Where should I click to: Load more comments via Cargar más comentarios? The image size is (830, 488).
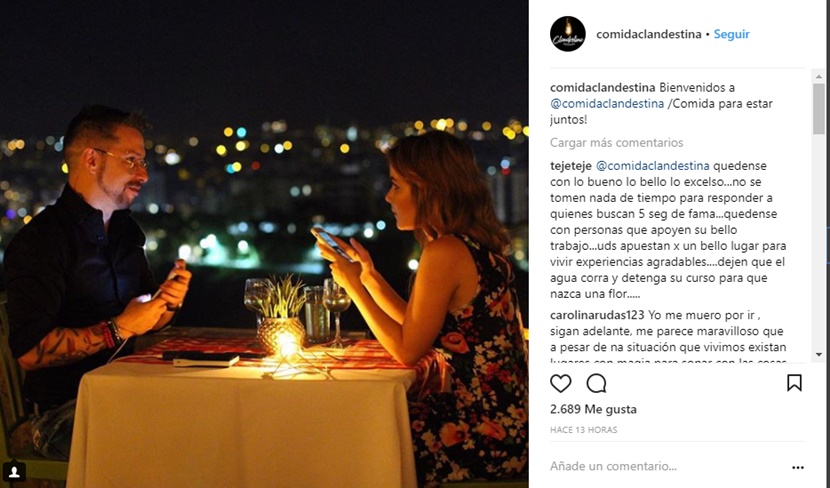616,142
